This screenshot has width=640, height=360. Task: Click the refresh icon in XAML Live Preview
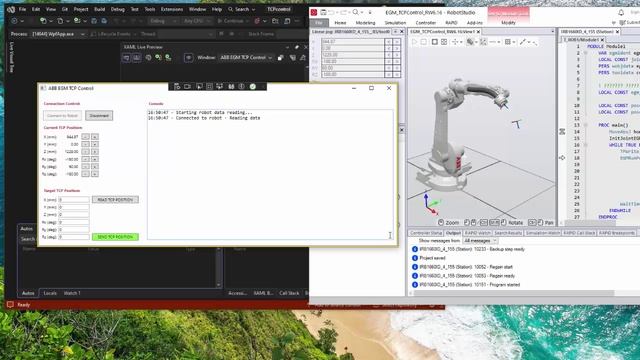148,58
